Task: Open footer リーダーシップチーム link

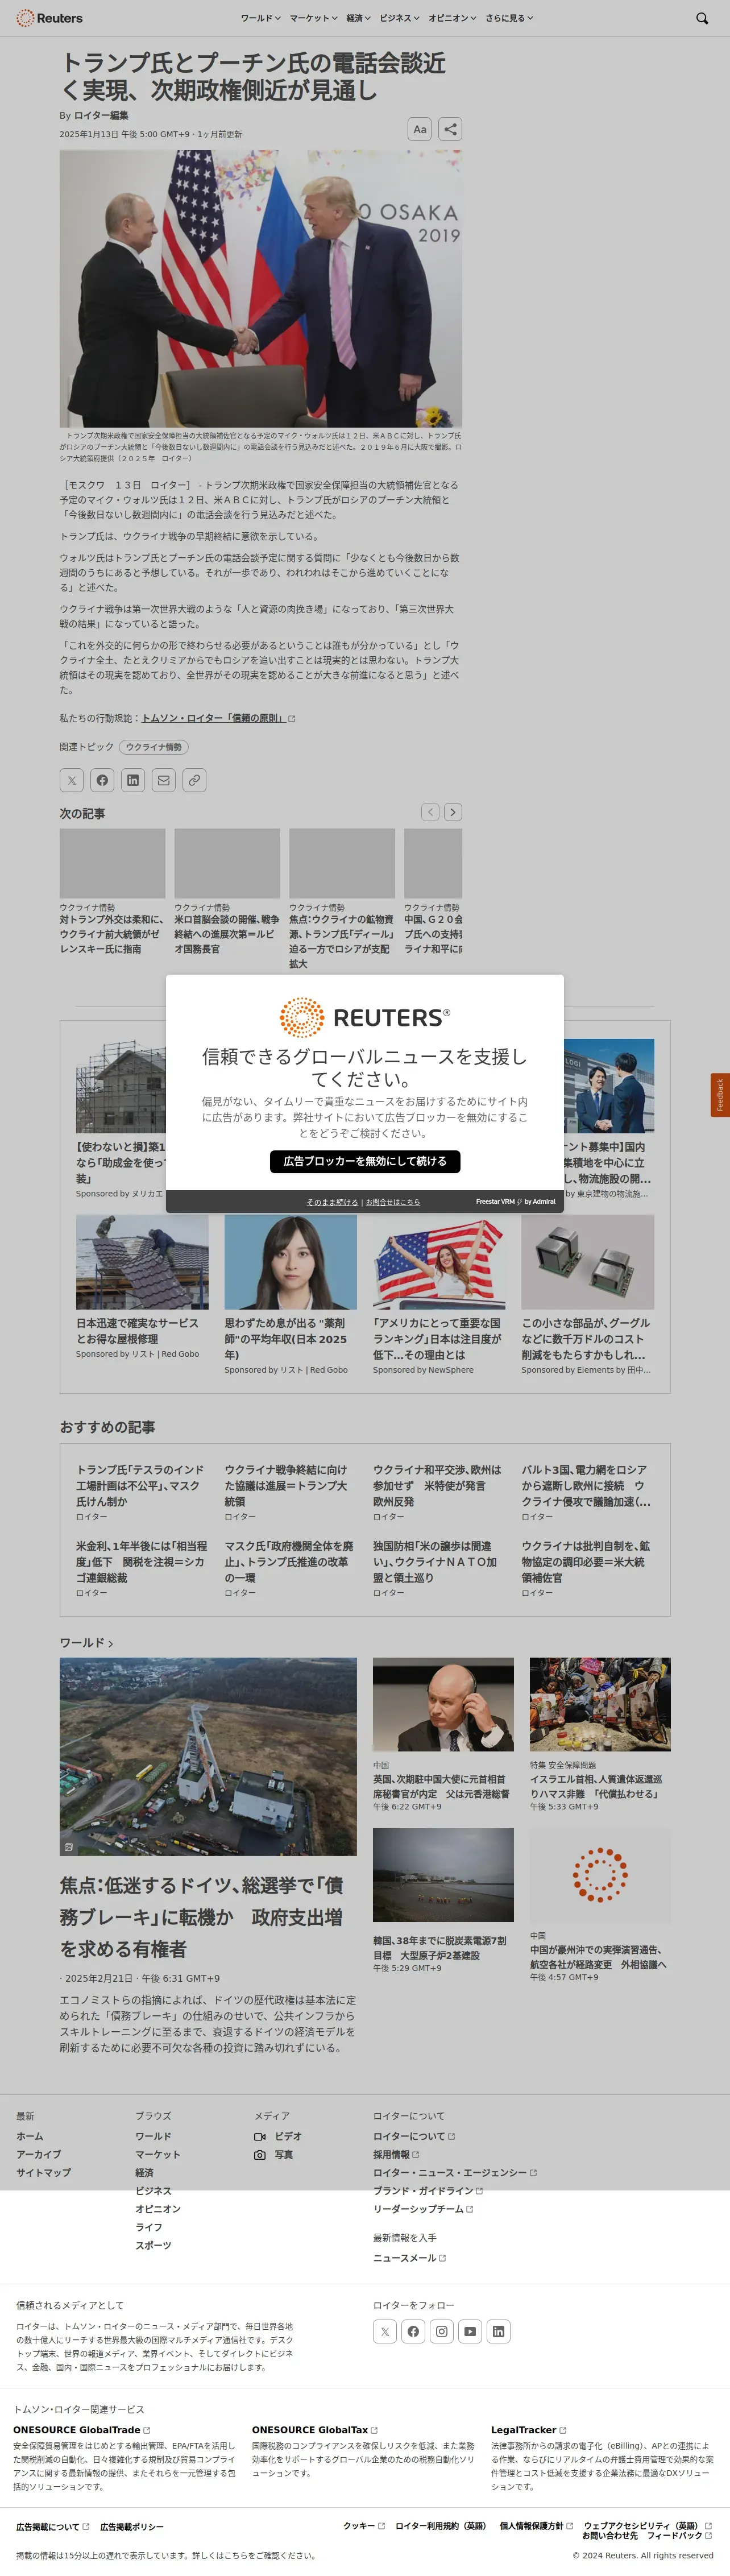Action: pyautogui.click(x=423, y=2209)
